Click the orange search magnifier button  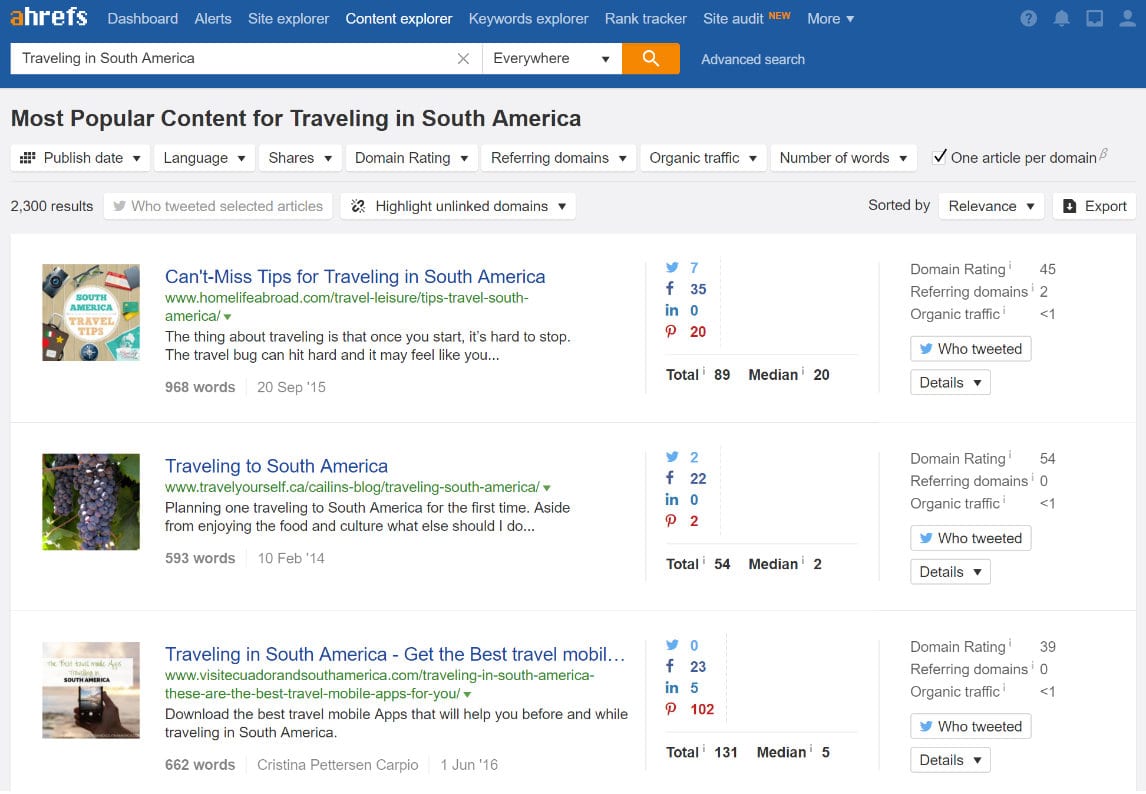pyautogui.click(x=650, y=59)
